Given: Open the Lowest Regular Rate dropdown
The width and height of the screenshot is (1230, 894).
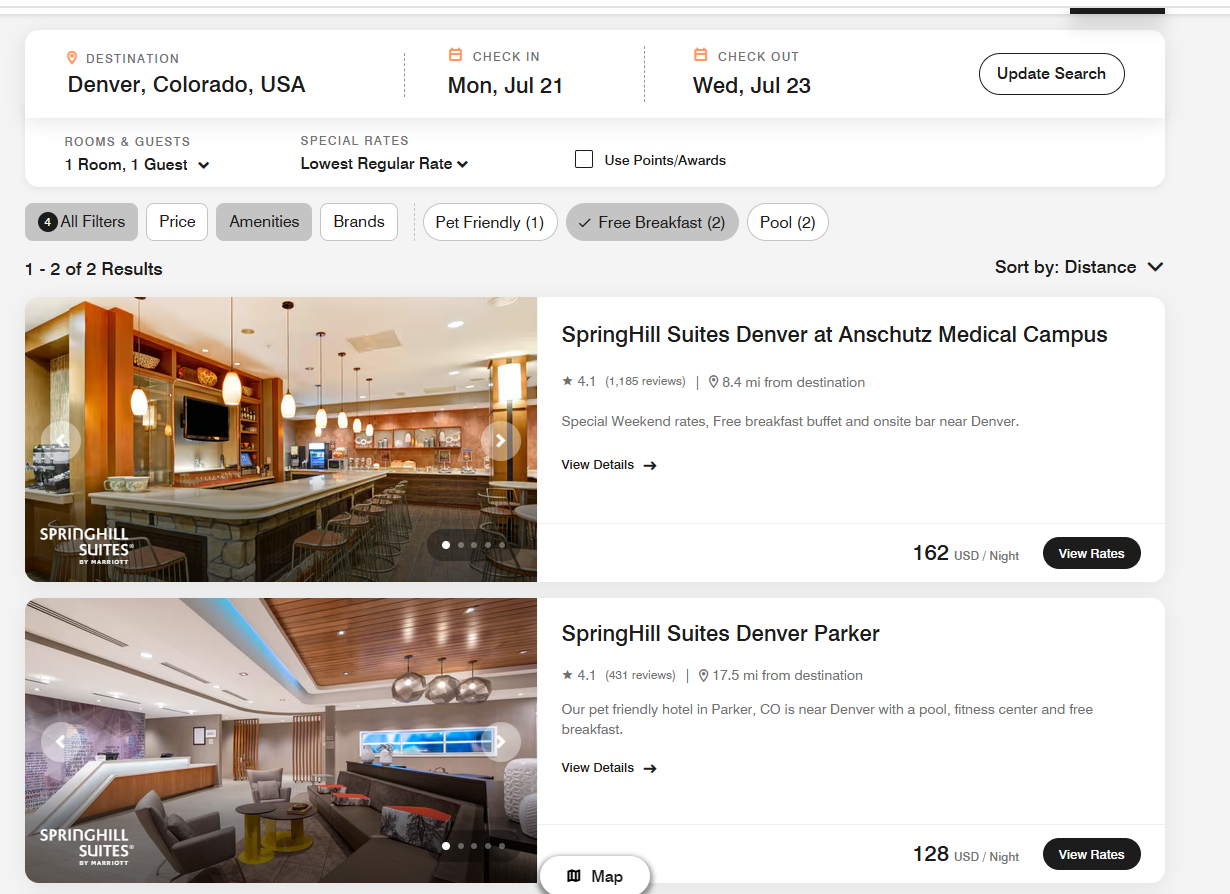Looking at the screenshot, I should coord(384,164).
